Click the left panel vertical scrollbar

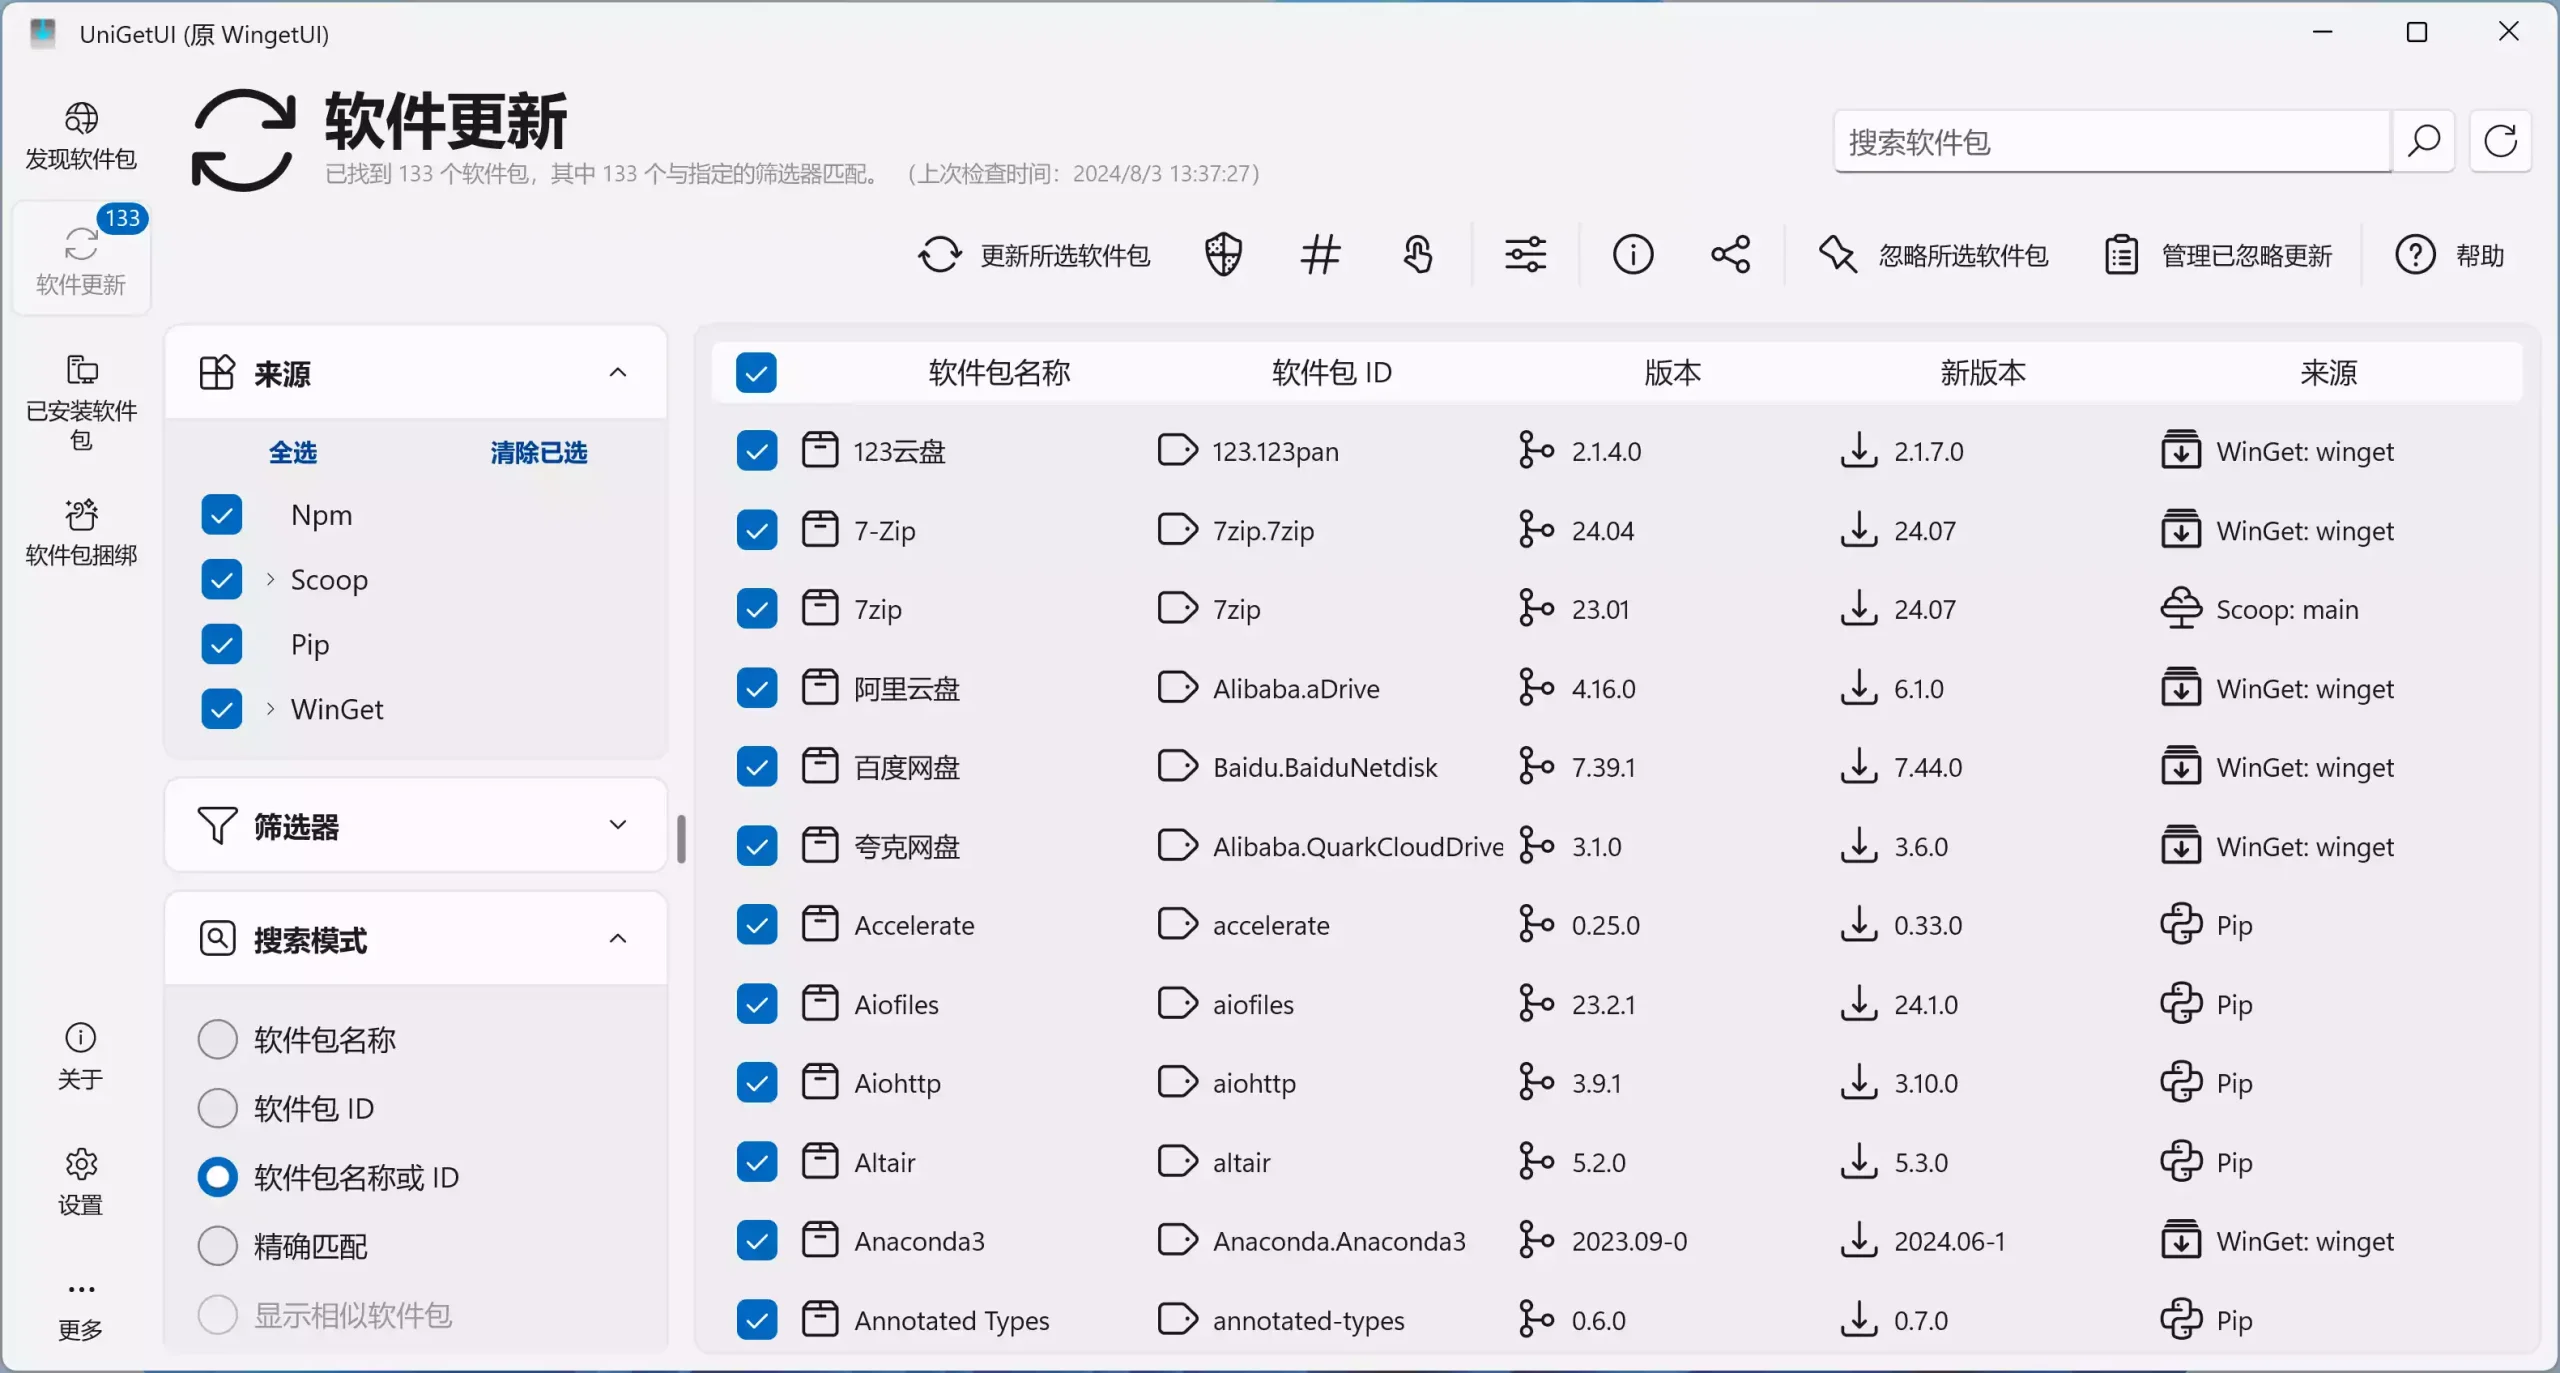pyautogui.click(x=681, y=838)
